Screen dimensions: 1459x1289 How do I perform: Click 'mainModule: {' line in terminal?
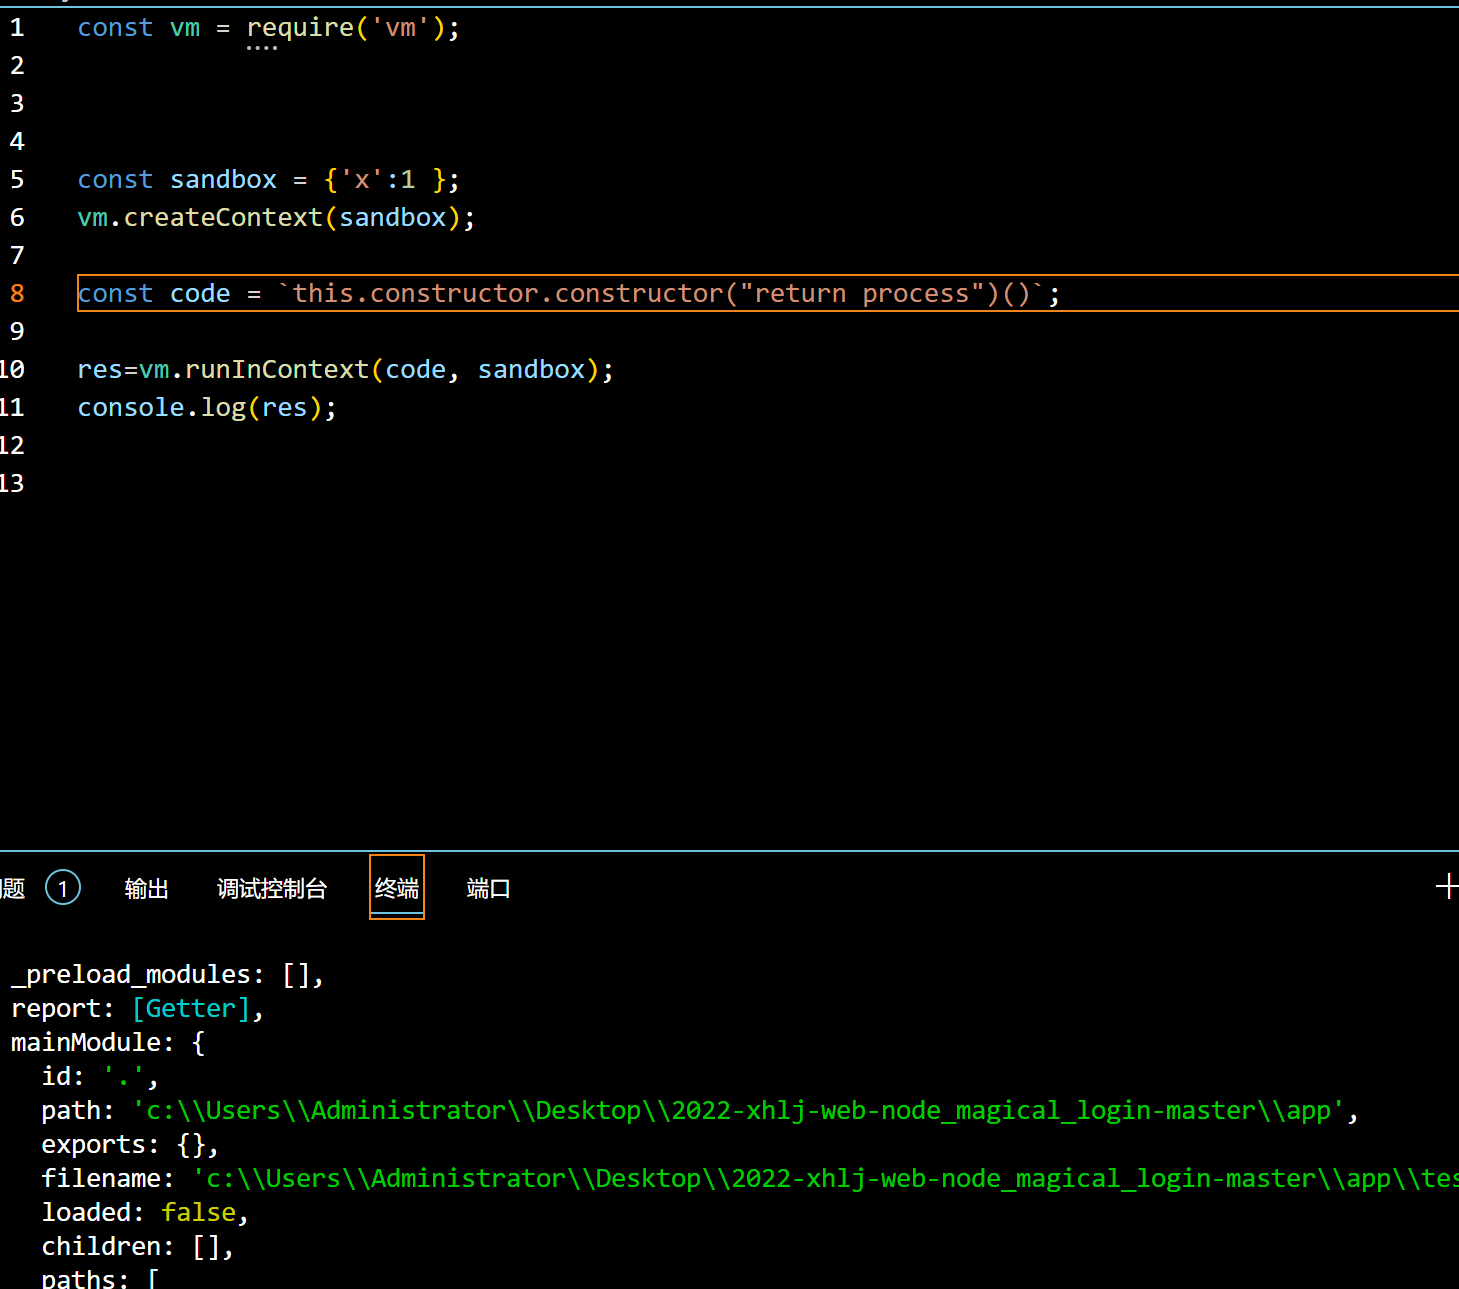(x=108, y=1043)
